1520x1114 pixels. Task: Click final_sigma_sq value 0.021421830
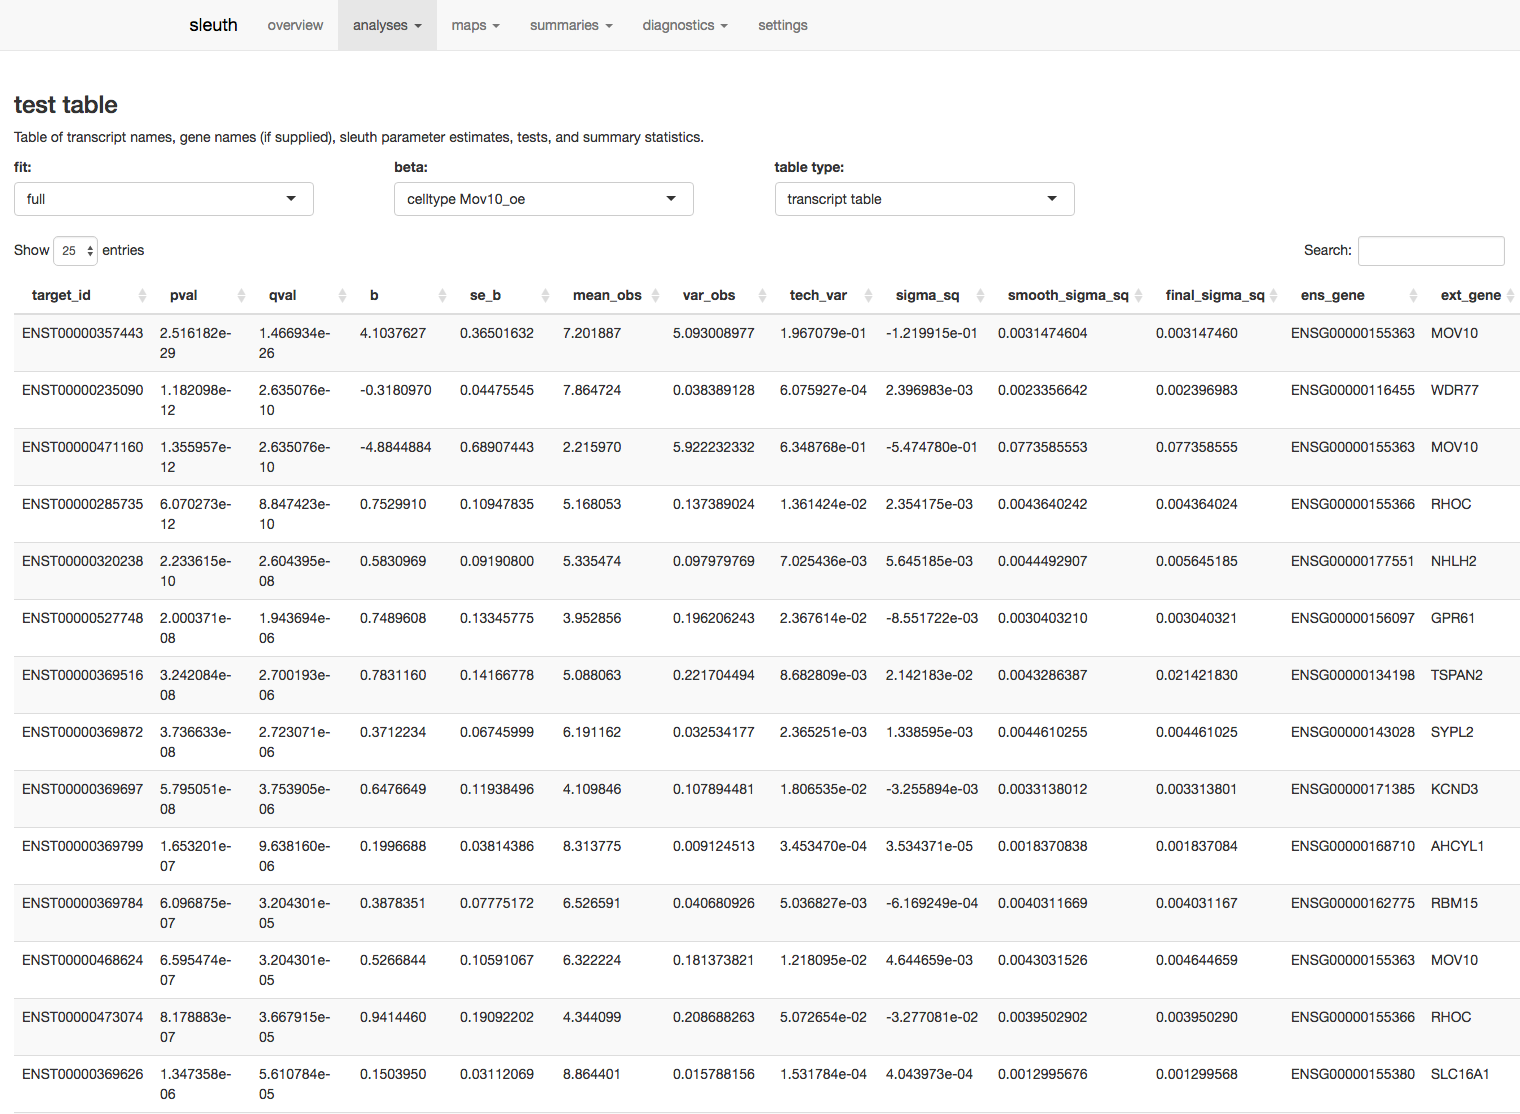tap(1197, 675)
